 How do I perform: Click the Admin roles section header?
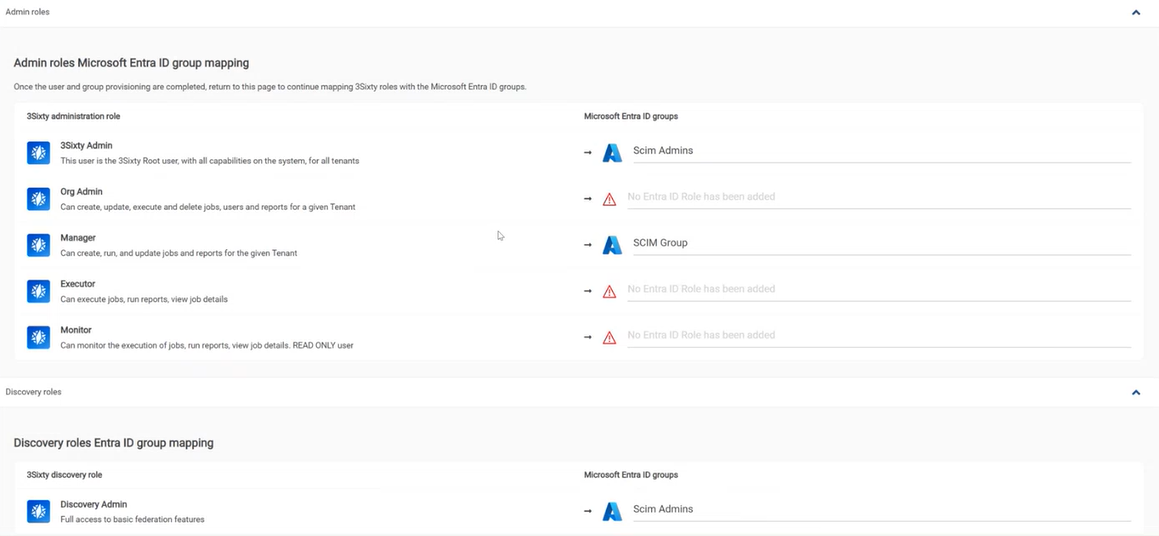[28, 12]
